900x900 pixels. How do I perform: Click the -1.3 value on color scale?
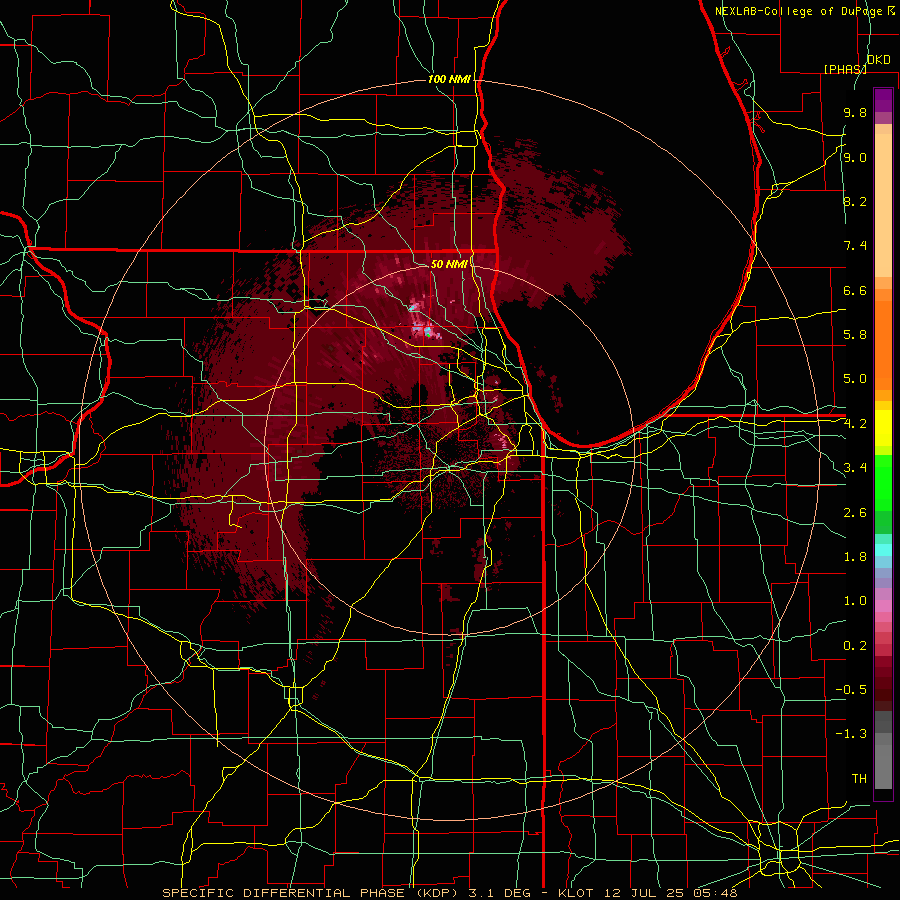point(851,734)
